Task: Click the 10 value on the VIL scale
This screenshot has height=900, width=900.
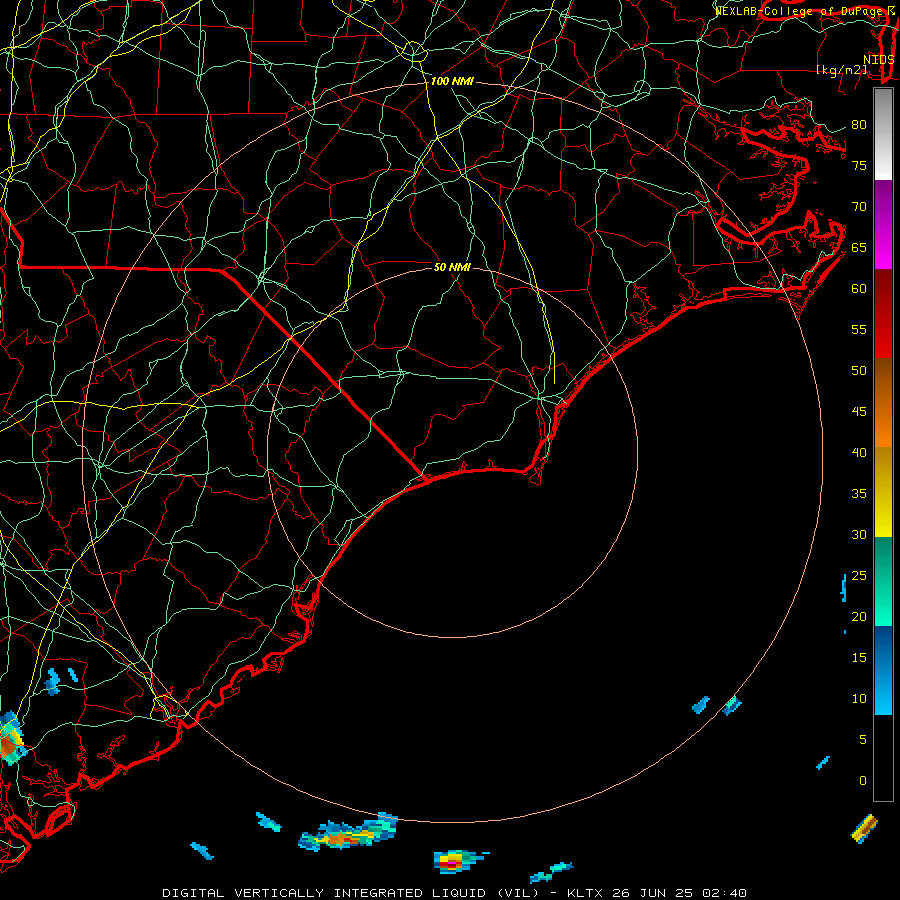Action: tap(859, 699)
